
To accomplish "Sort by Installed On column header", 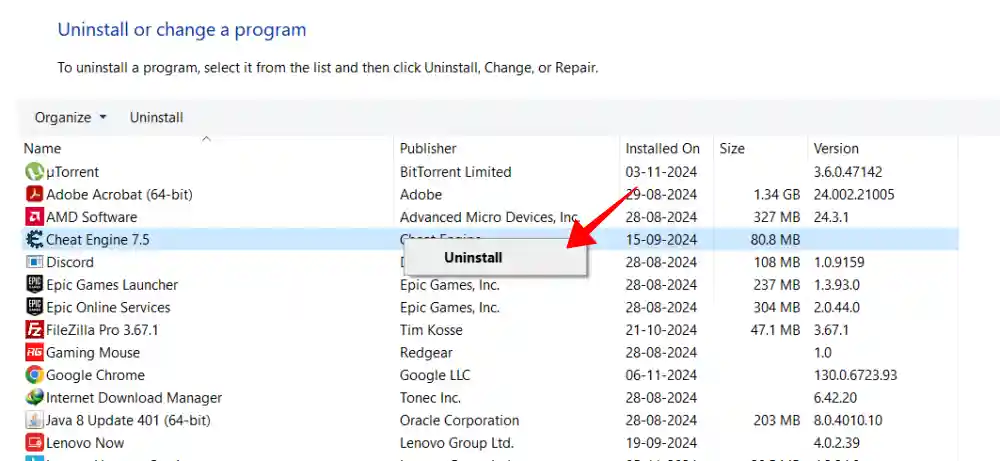I will click(x=663, y=149).
